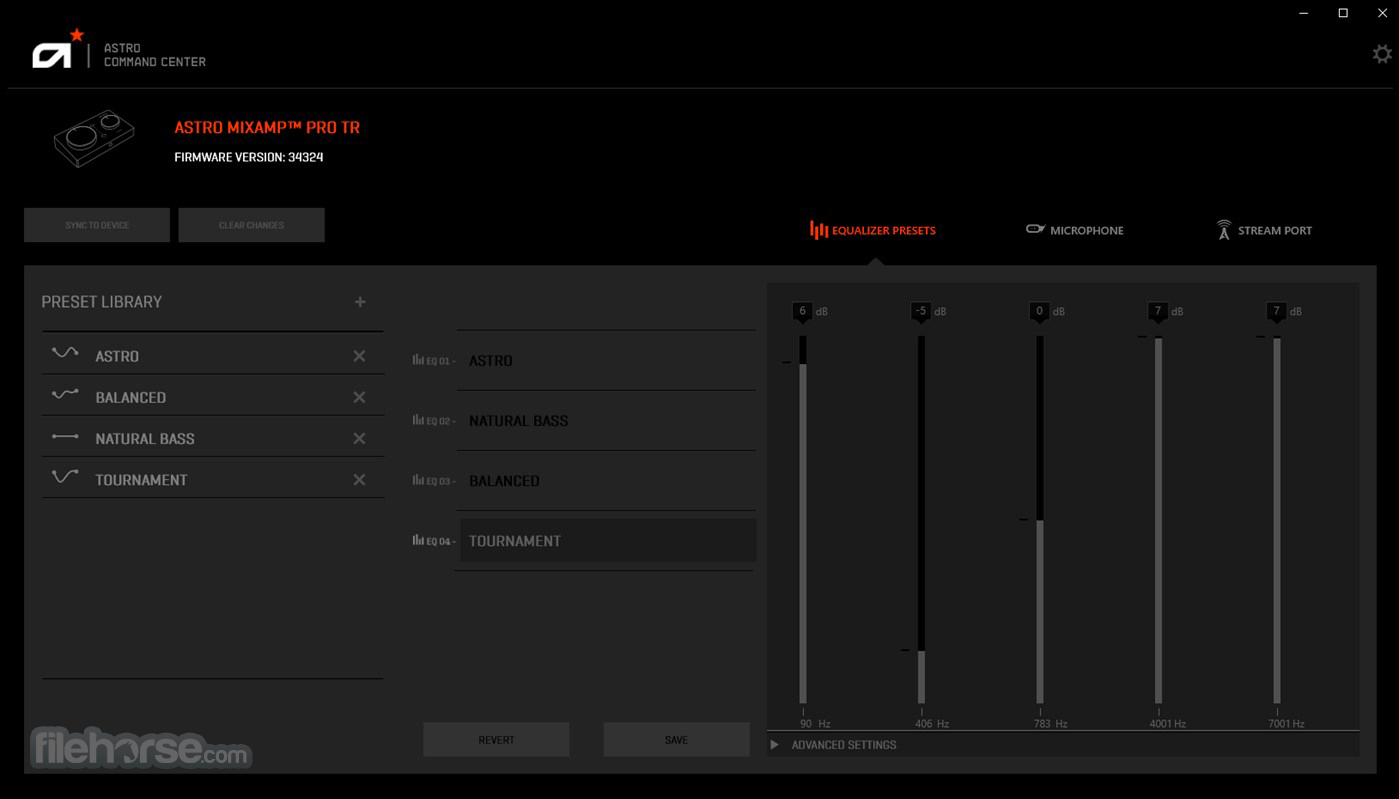Click the EQ 03 slot bars icon
Image resolution: width=1399 pixels, height=799 pixels.
418,480
